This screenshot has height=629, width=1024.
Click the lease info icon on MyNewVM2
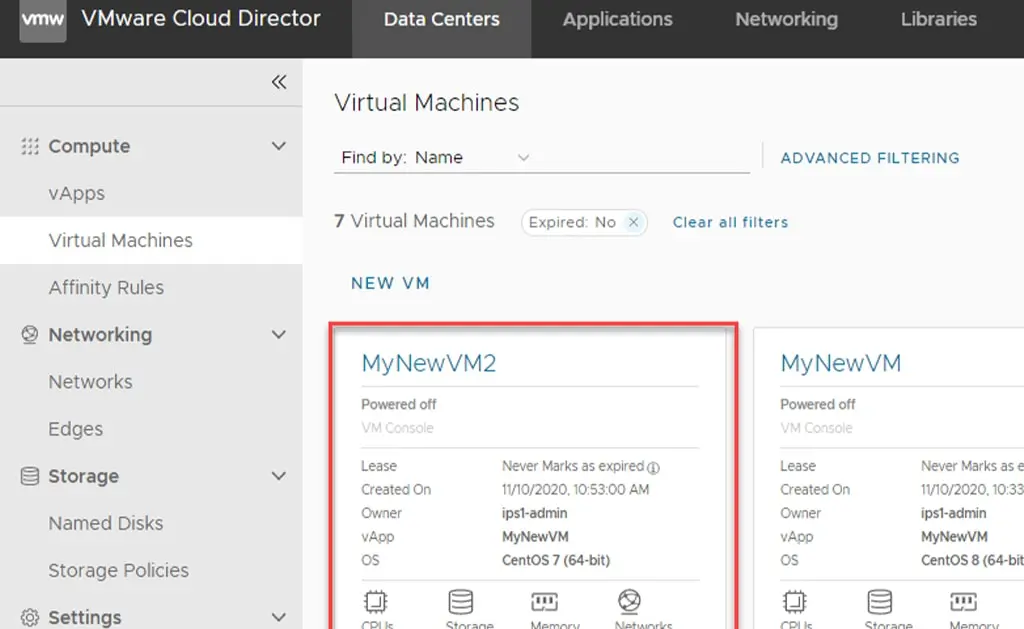click(654, 467)
